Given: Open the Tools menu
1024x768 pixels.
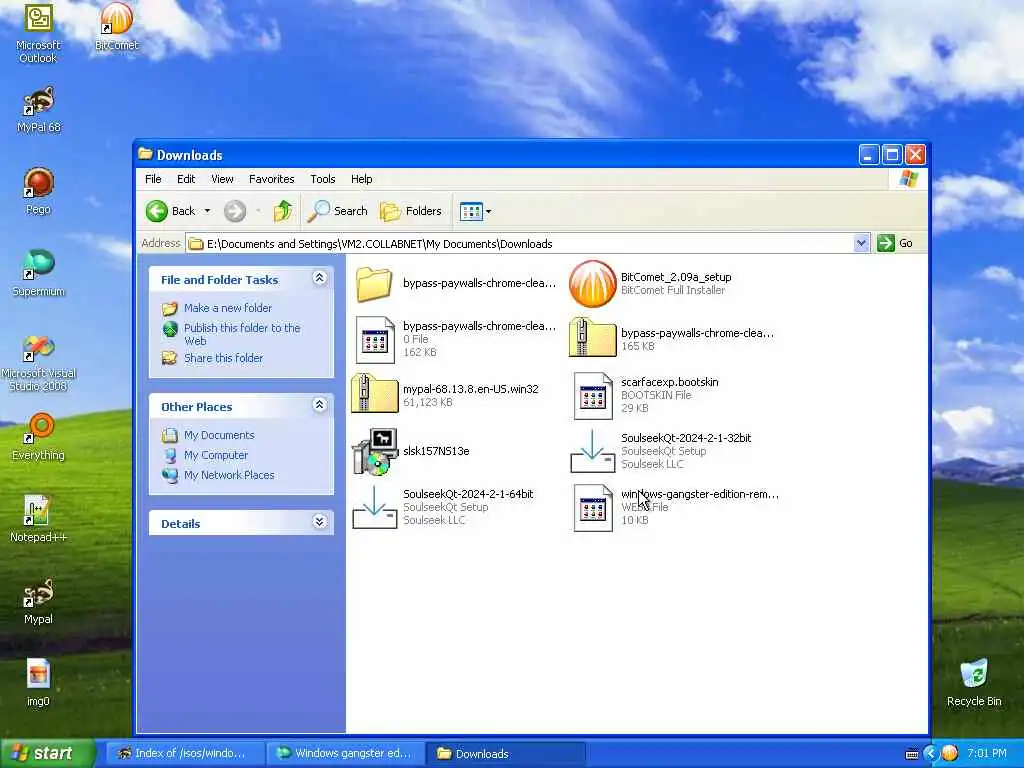Looking at the screenshot, I should click(x=323, y=179).
